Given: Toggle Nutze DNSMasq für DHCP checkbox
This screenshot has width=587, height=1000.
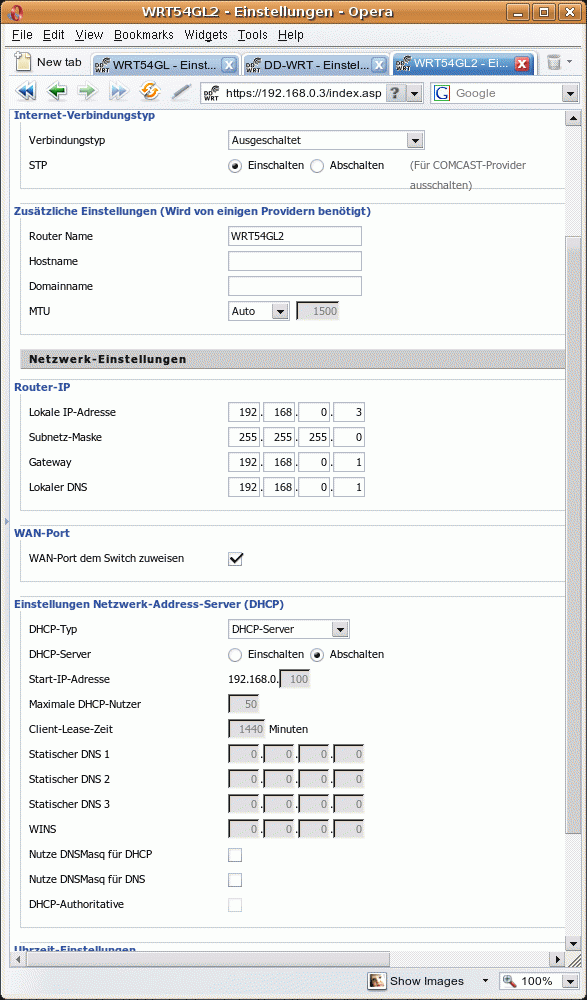Looking at the screenshot, I should coord(235,855).
